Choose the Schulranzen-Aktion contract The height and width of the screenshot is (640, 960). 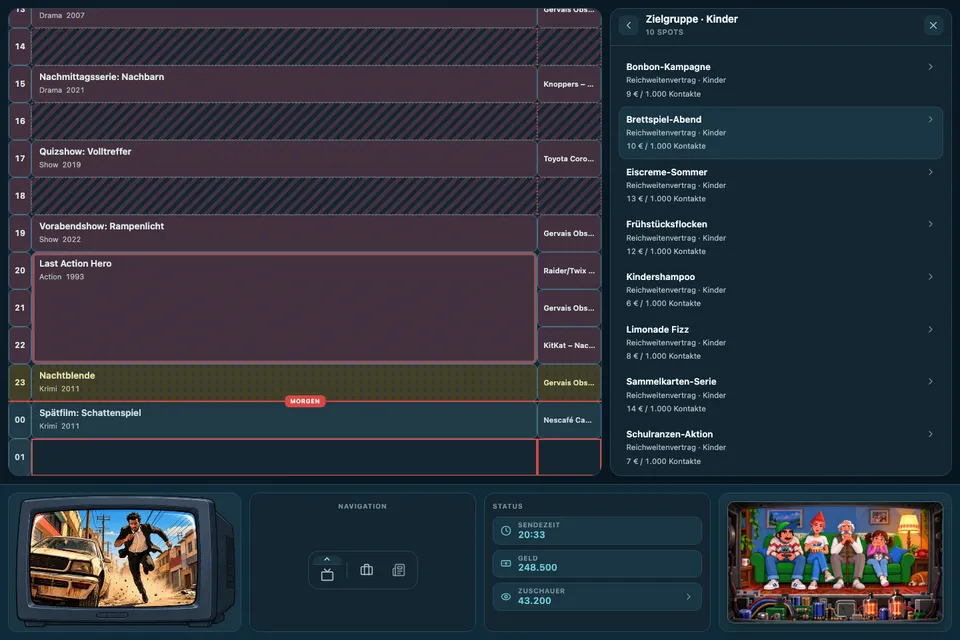(781, 447)
